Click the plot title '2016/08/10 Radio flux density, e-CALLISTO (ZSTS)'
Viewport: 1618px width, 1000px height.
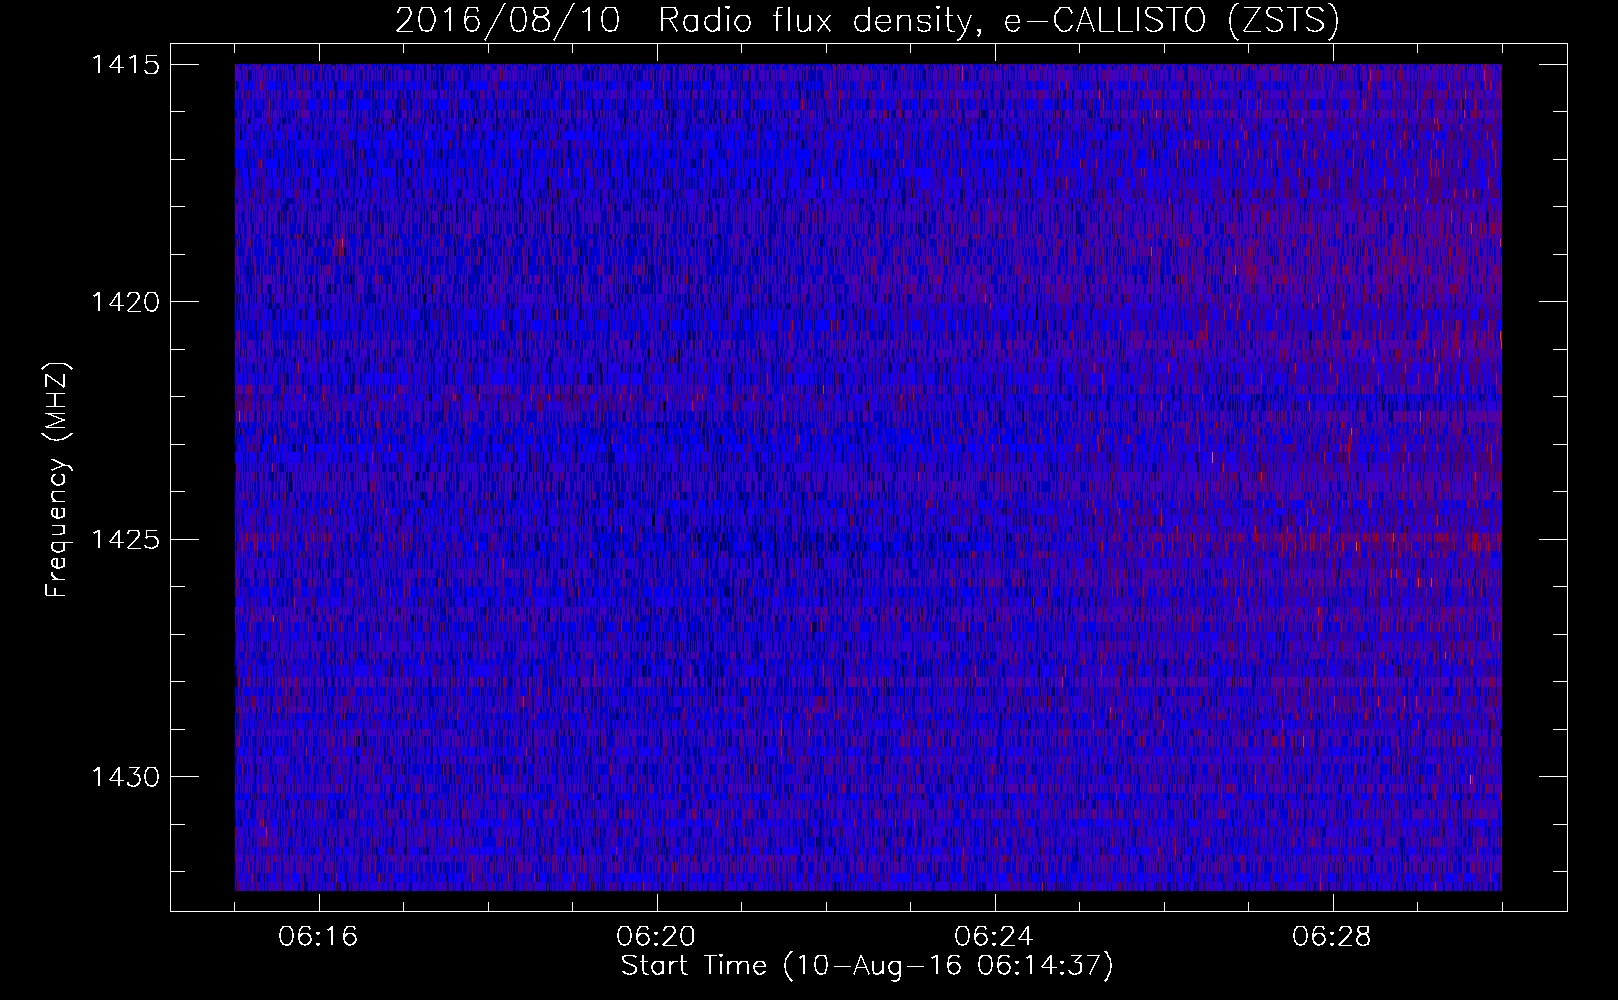pyautogui.click(x=867, y=20)
